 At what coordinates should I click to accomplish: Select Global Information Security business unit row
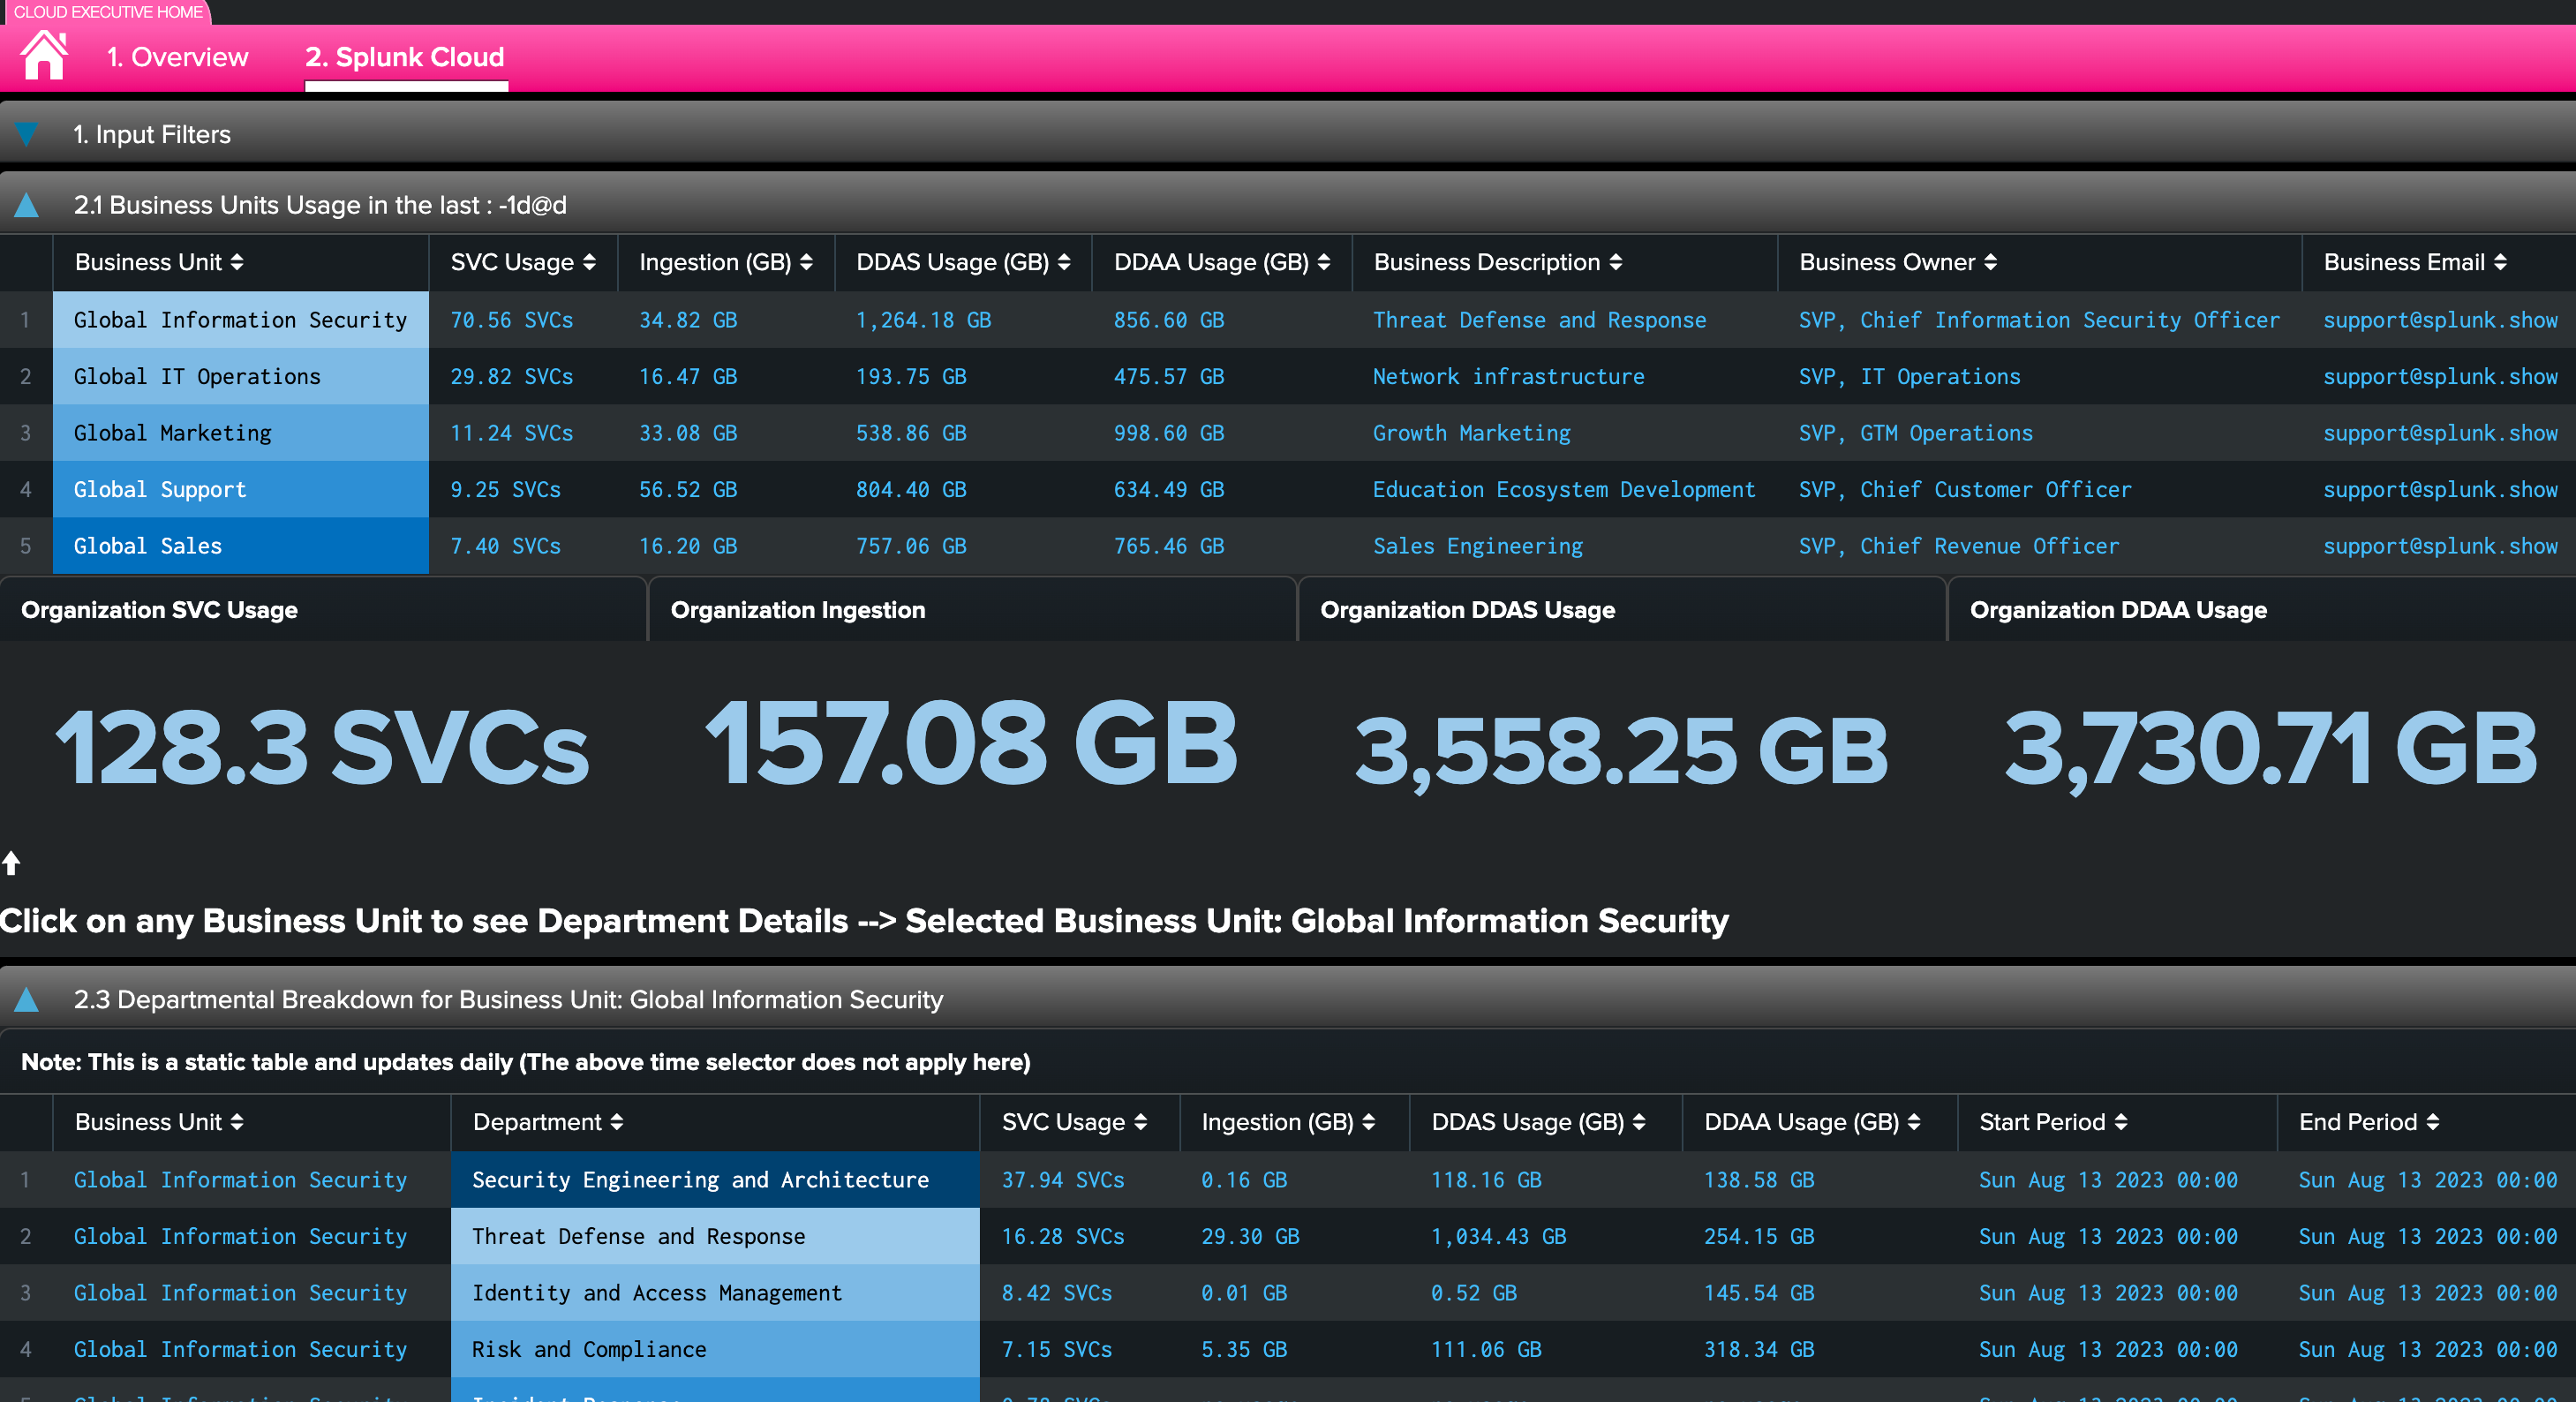240,320
